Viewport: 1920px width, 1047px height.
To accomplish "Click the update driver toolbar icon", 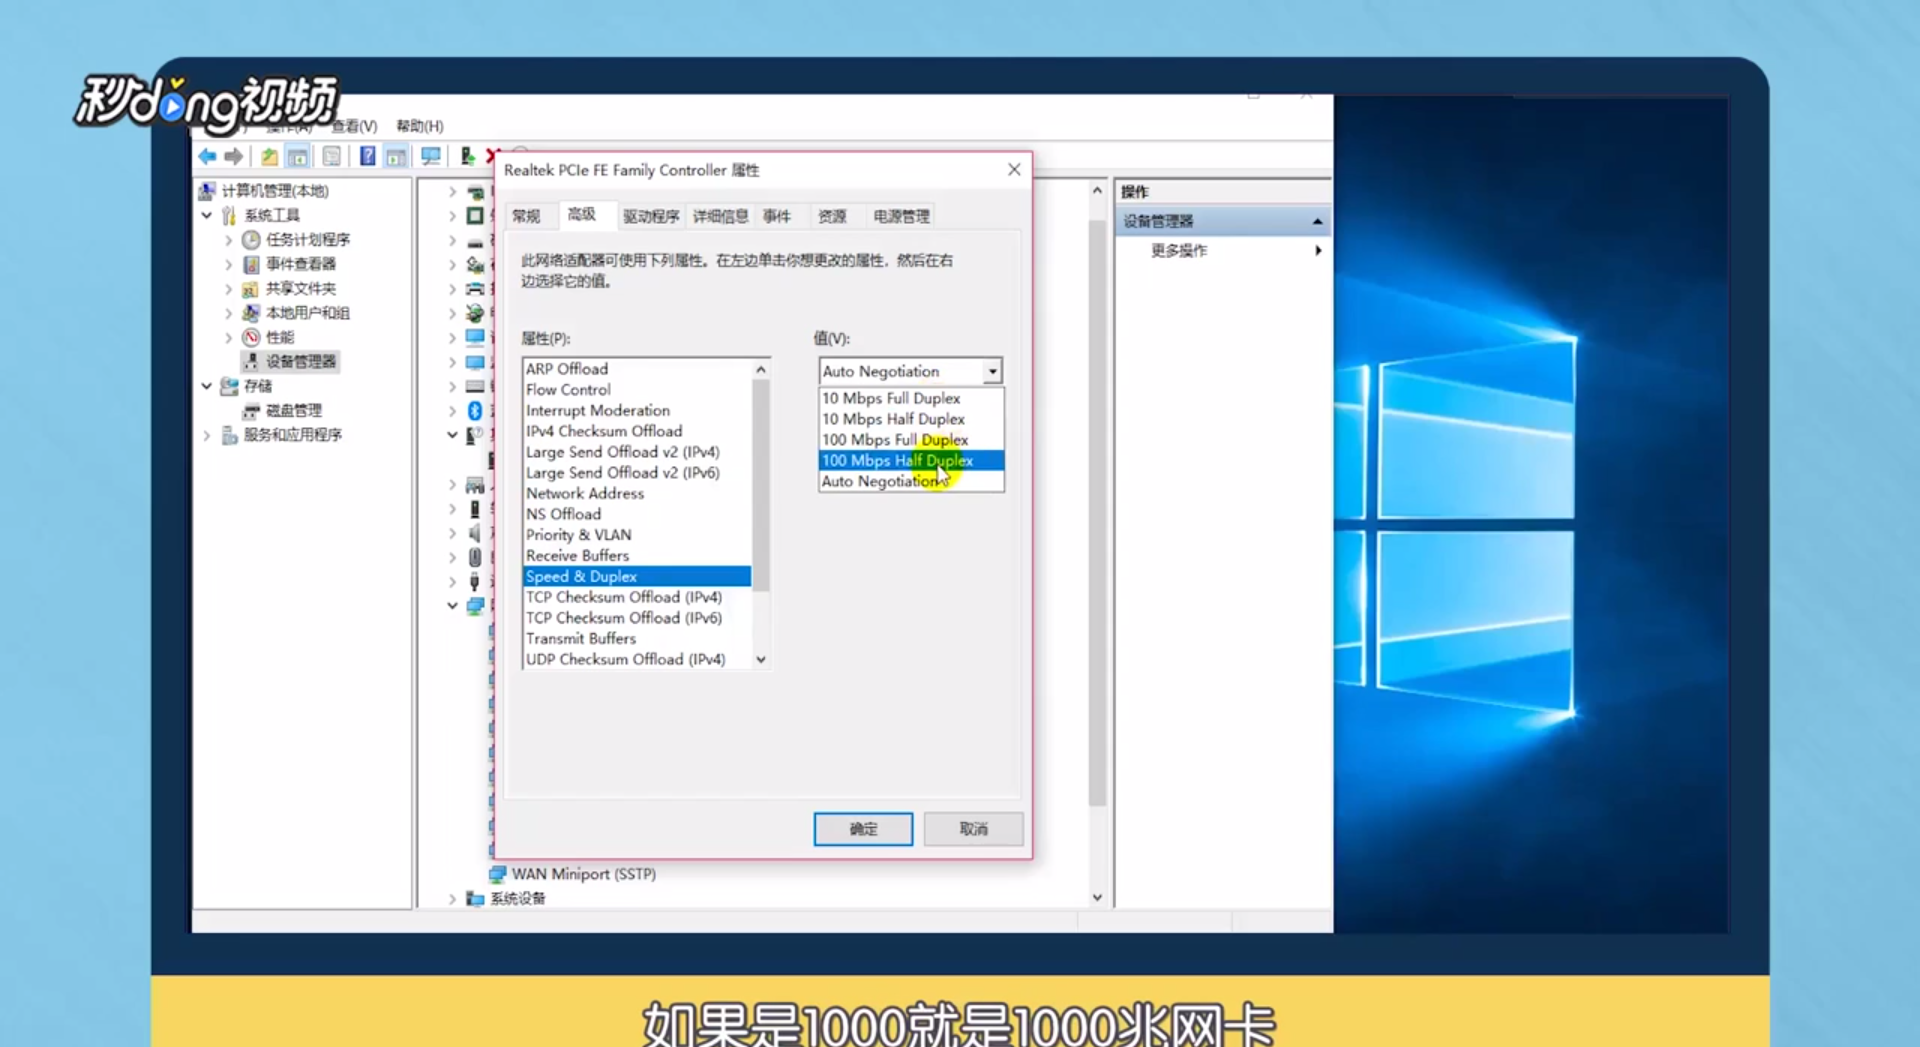I will 467,156.
